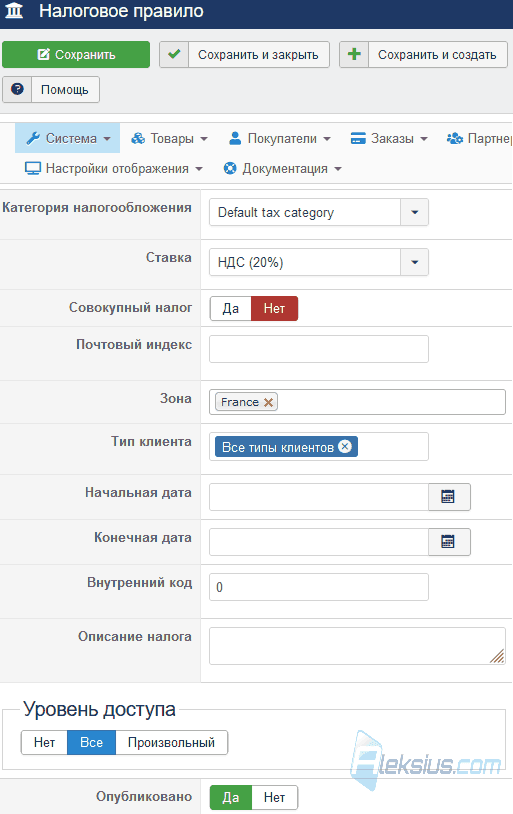Click the green plus icon beside Сохранить и создать
Viewport: 513px width, 814px height.
(354, 54)
